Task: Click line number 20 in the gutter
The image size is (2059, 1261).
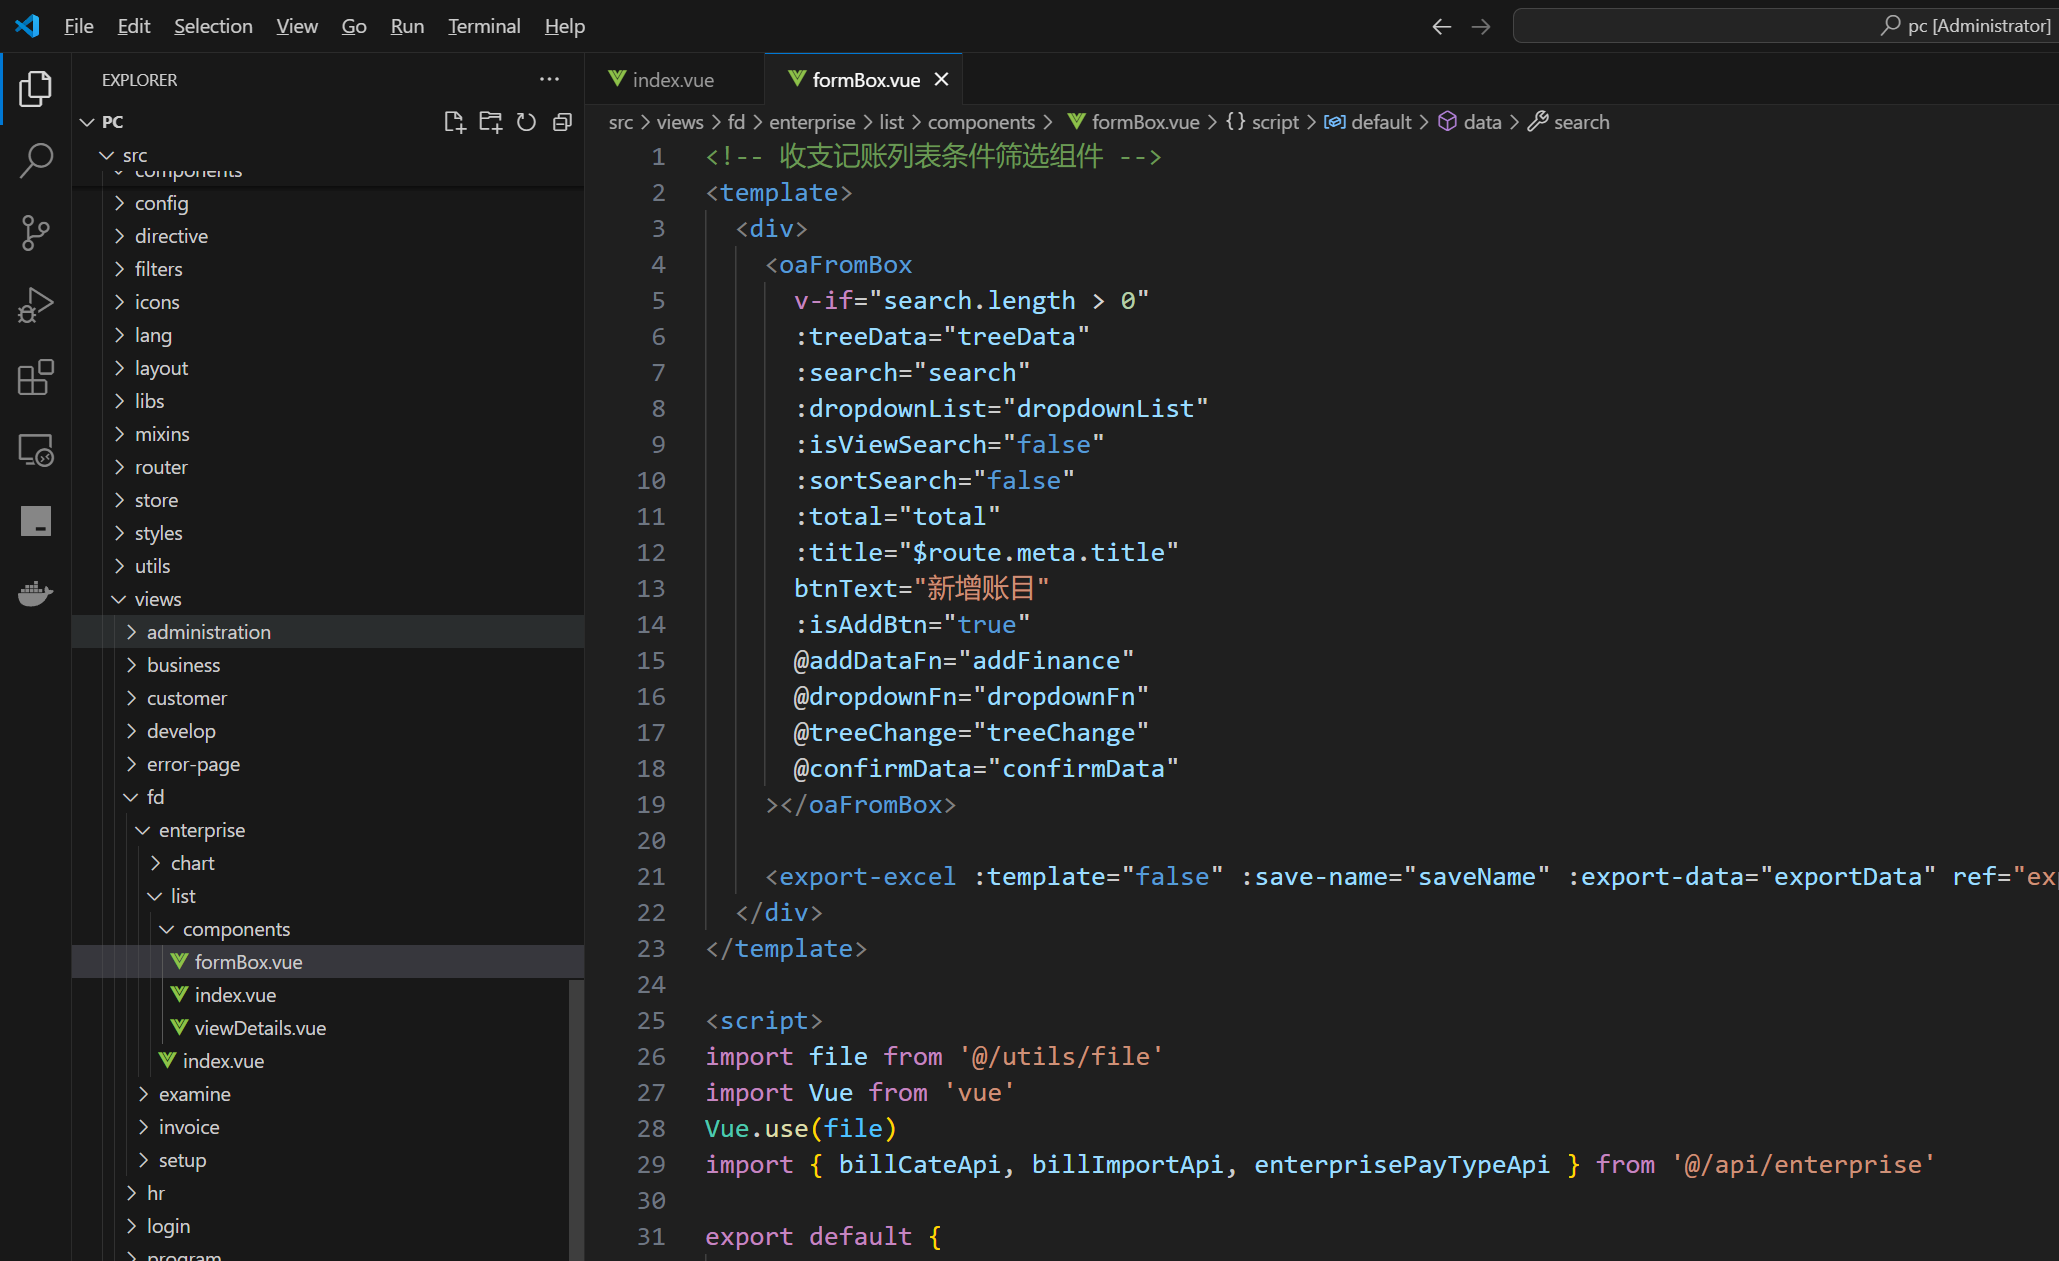Action: [651, 841]
